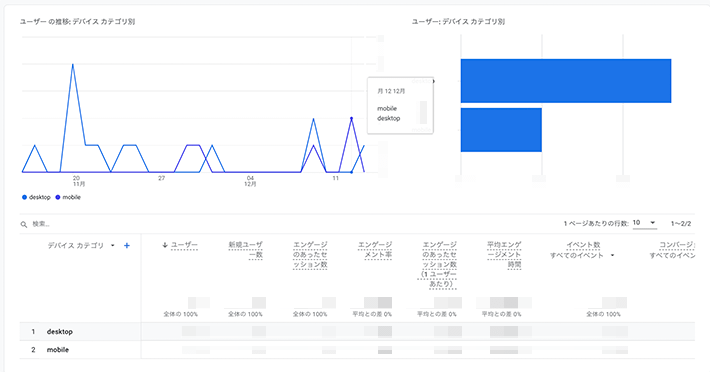This screenshot has height=372, width=710.
Task: Toggle the desktop legend dot
Action: pyautogui.click(x=24, y=197)
